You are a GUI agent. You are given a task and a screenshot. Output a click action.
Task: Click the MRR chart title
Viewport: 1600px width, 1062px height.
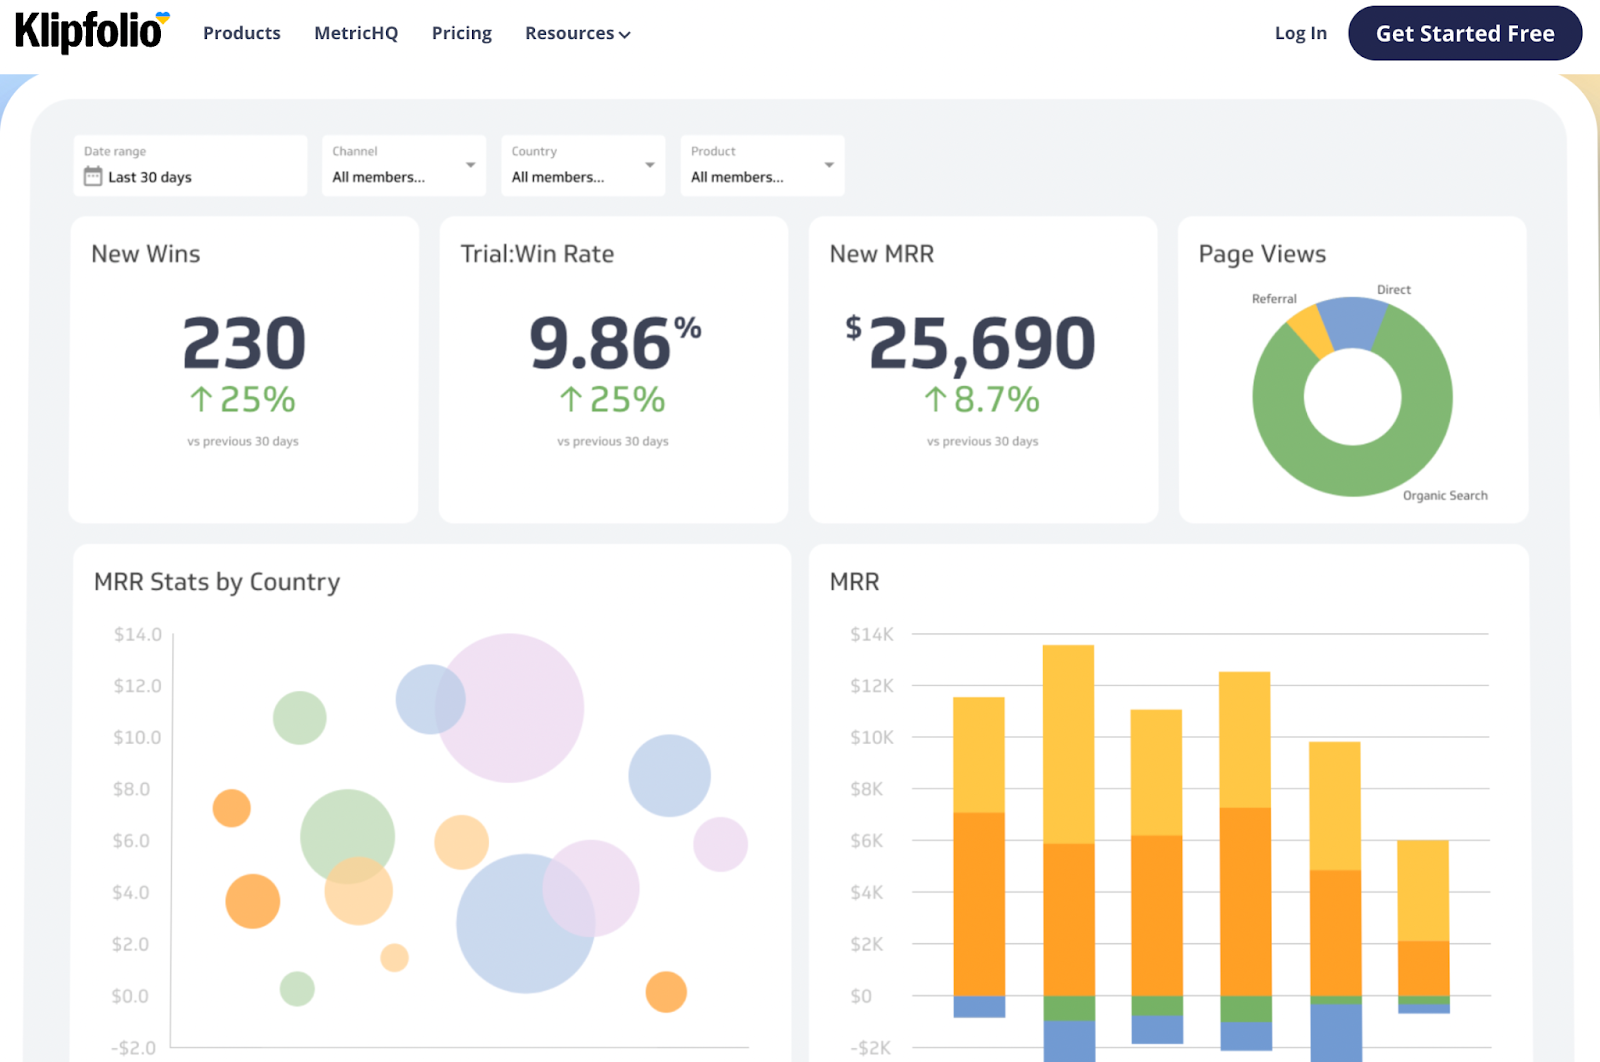tap(855, 582)
